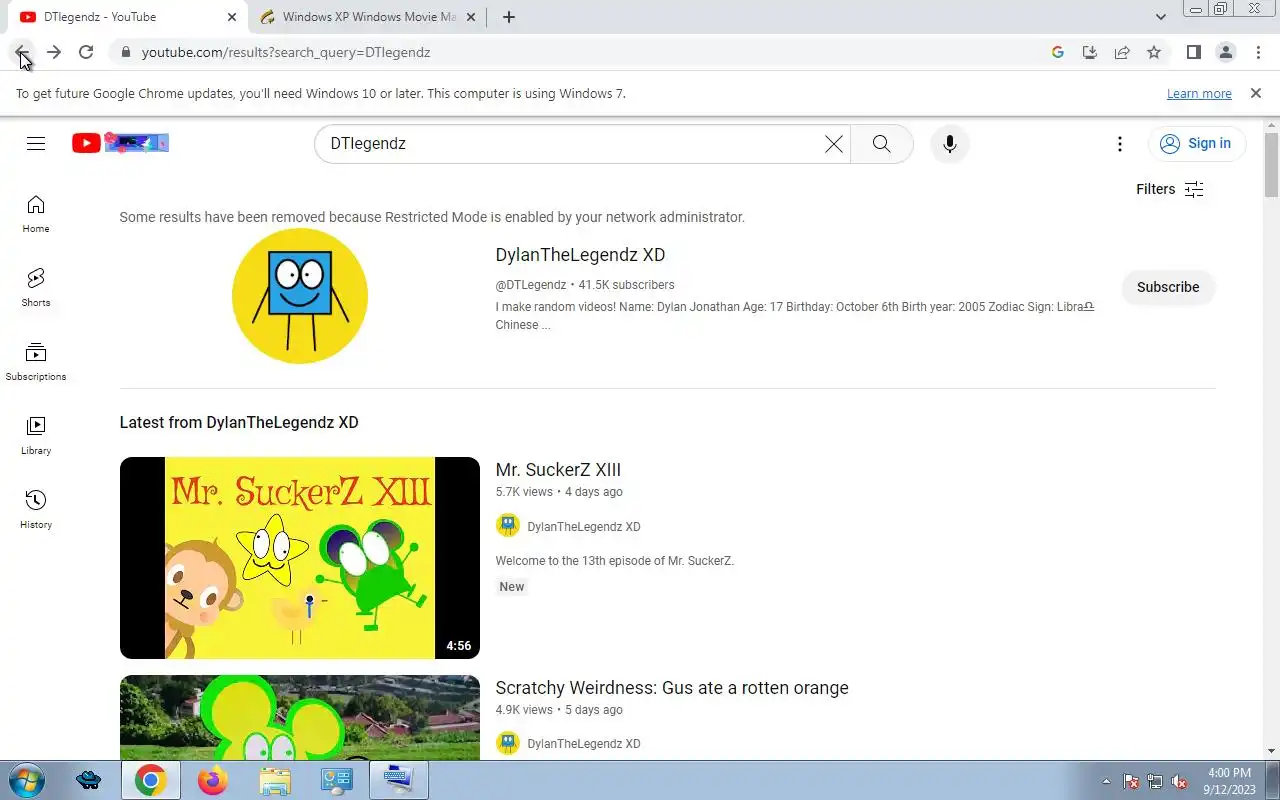
Task: Open YouTube settings three-dot menu
Action: point(1120,144)
